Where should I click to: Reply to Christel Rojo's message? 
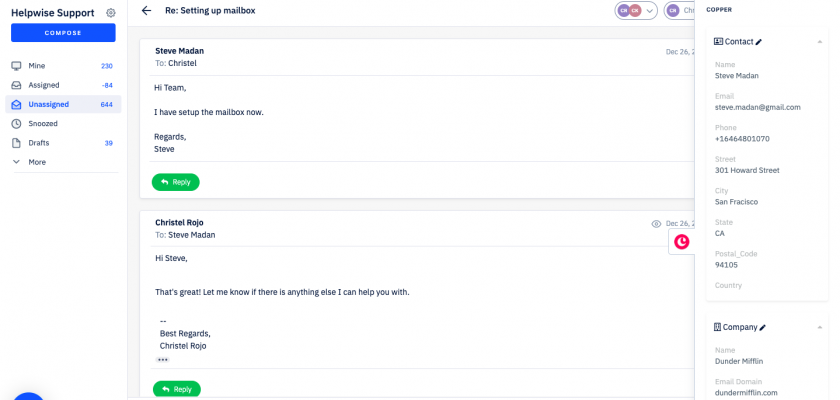coord(176,389)
